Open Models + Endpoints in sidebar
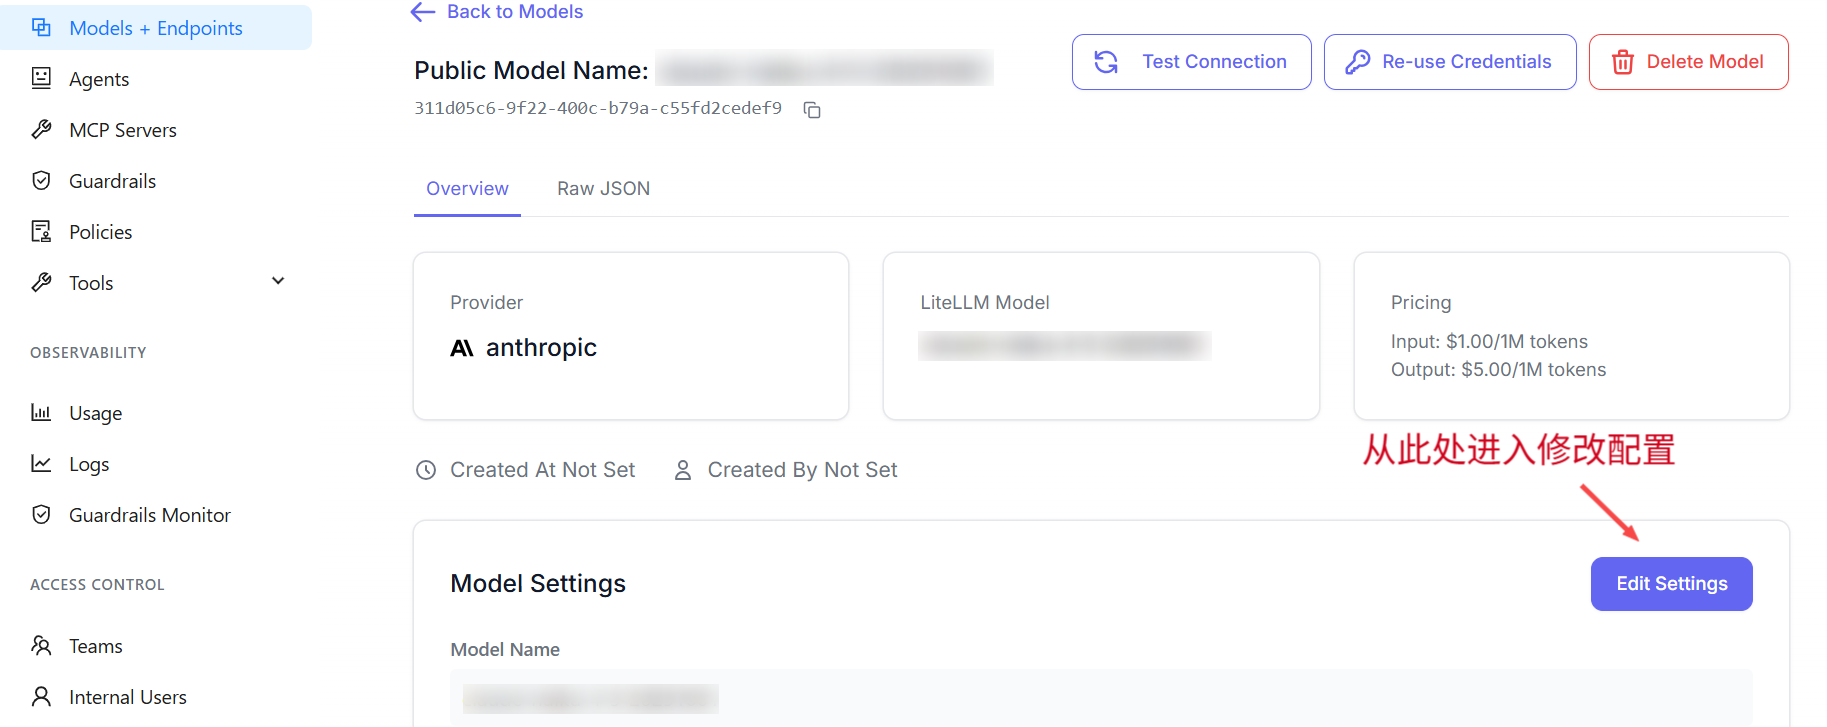 click(x=155, y=28)
